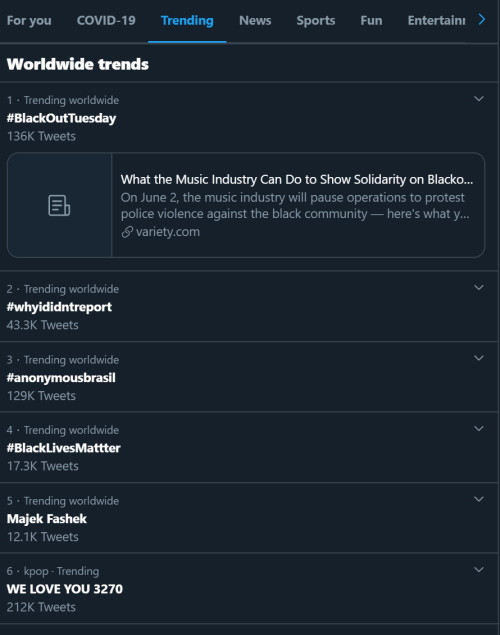Expand options for WE LOVE YOU 3270

pos(479,569)
